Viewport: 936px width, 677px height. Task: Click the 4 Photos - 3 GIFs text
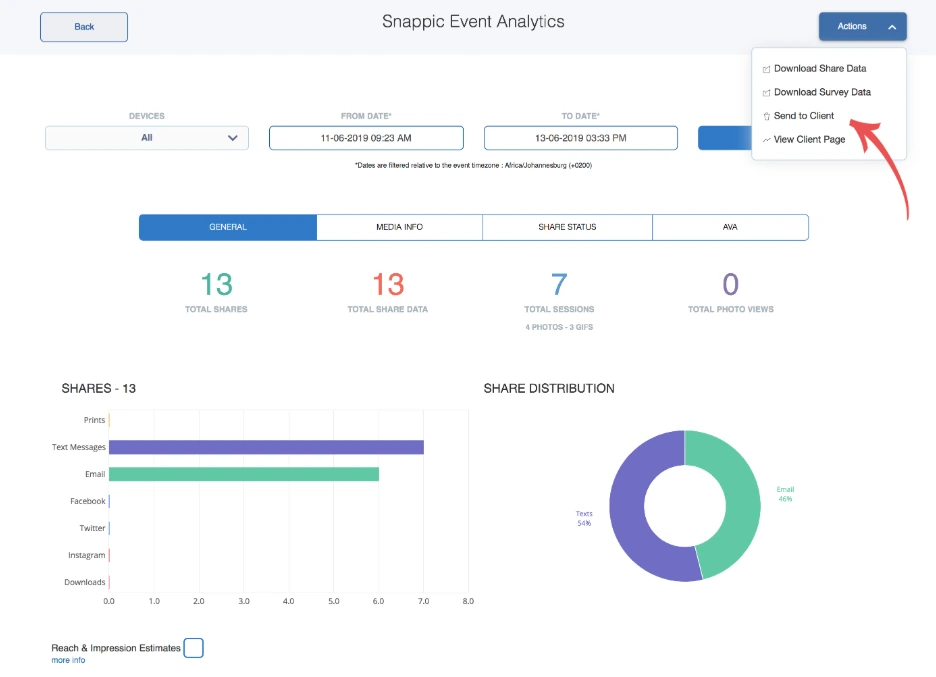point(559,327)
